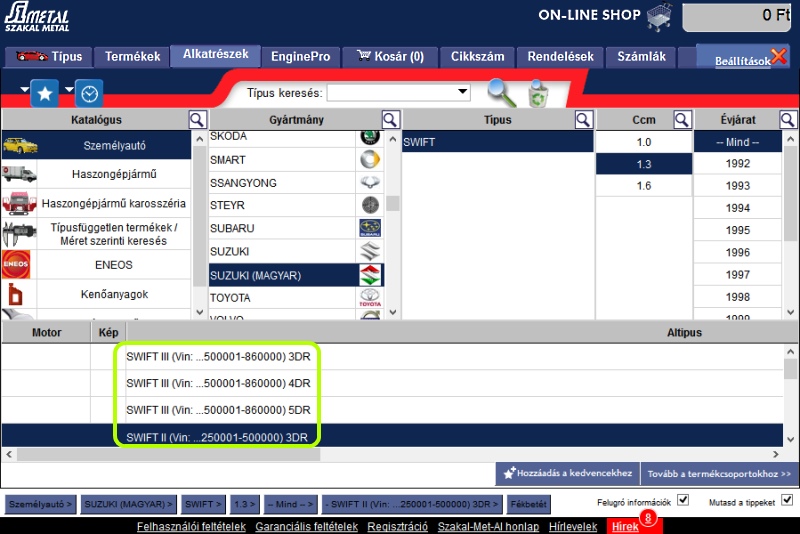
Task: Open the Évjárat column search icon
Action: (x=788, y=120)
